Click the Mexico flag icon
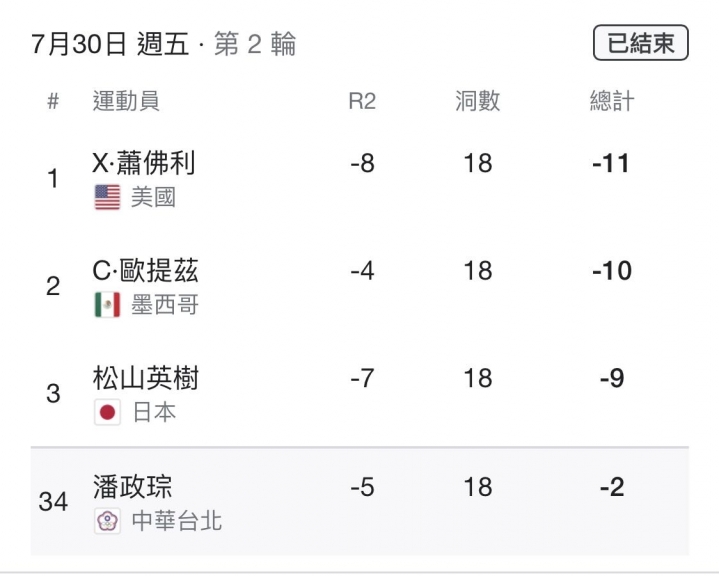The height and width of the screenshot is (576, 720). [107, 305]
